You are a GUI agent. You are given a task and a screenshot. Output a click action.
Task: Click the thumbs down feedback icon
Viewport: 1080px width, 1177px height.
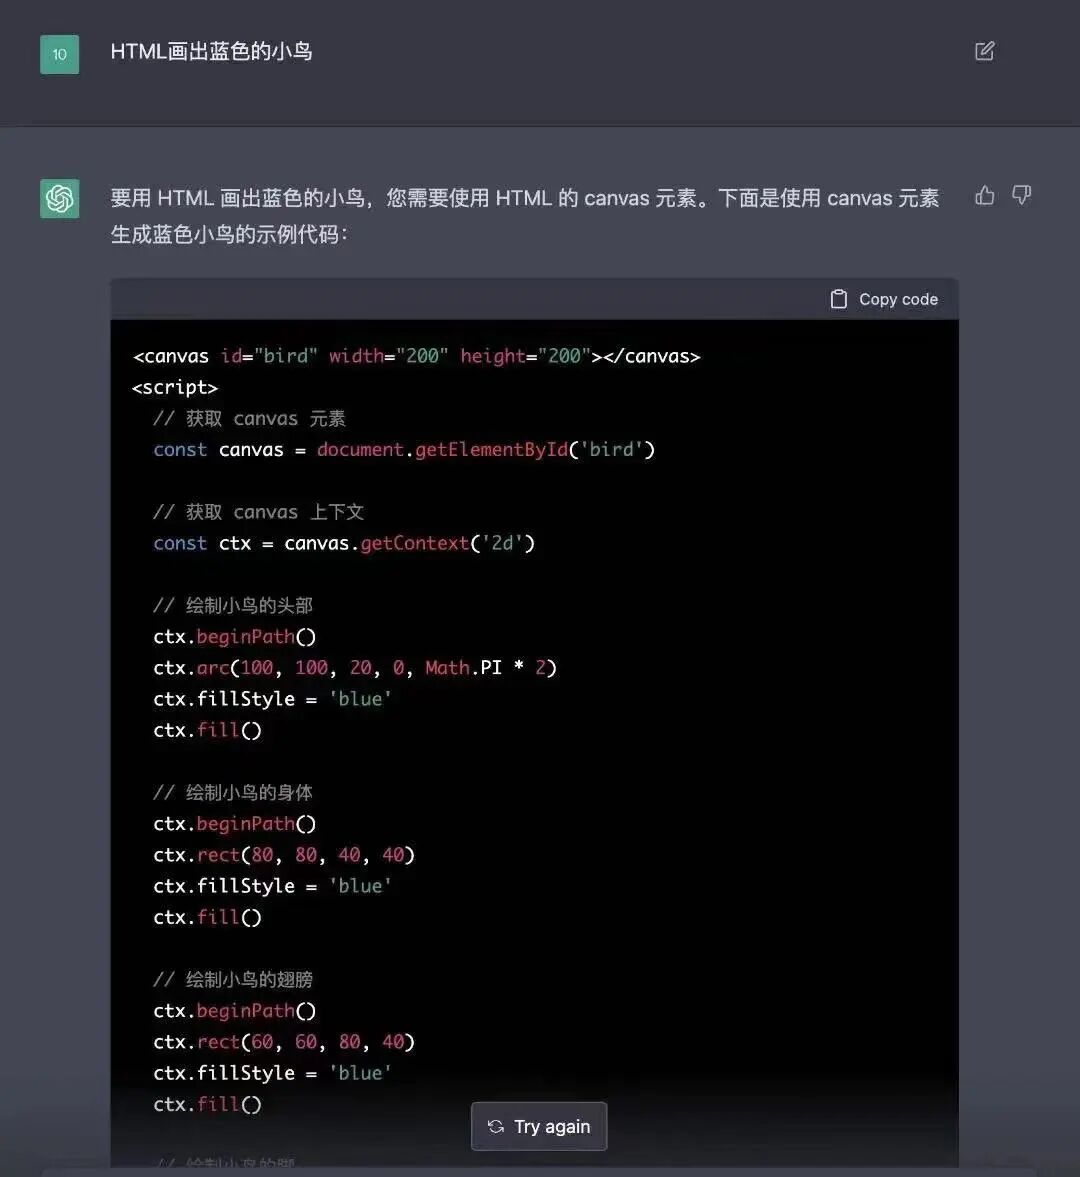coord(1021,196)
